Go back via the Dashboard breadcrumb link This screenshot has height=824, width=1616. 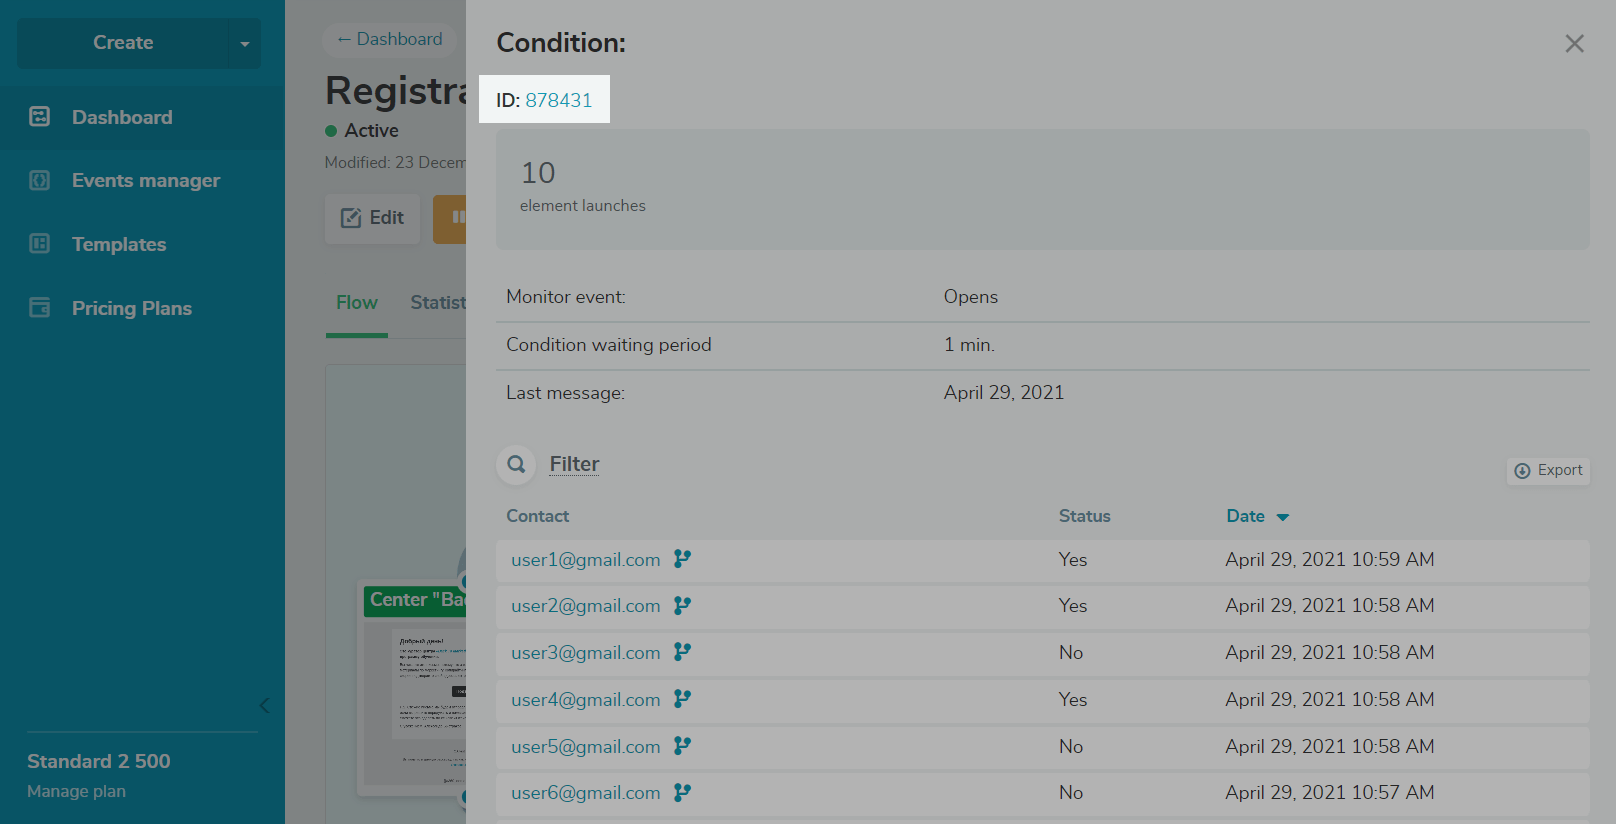[390, 39]
